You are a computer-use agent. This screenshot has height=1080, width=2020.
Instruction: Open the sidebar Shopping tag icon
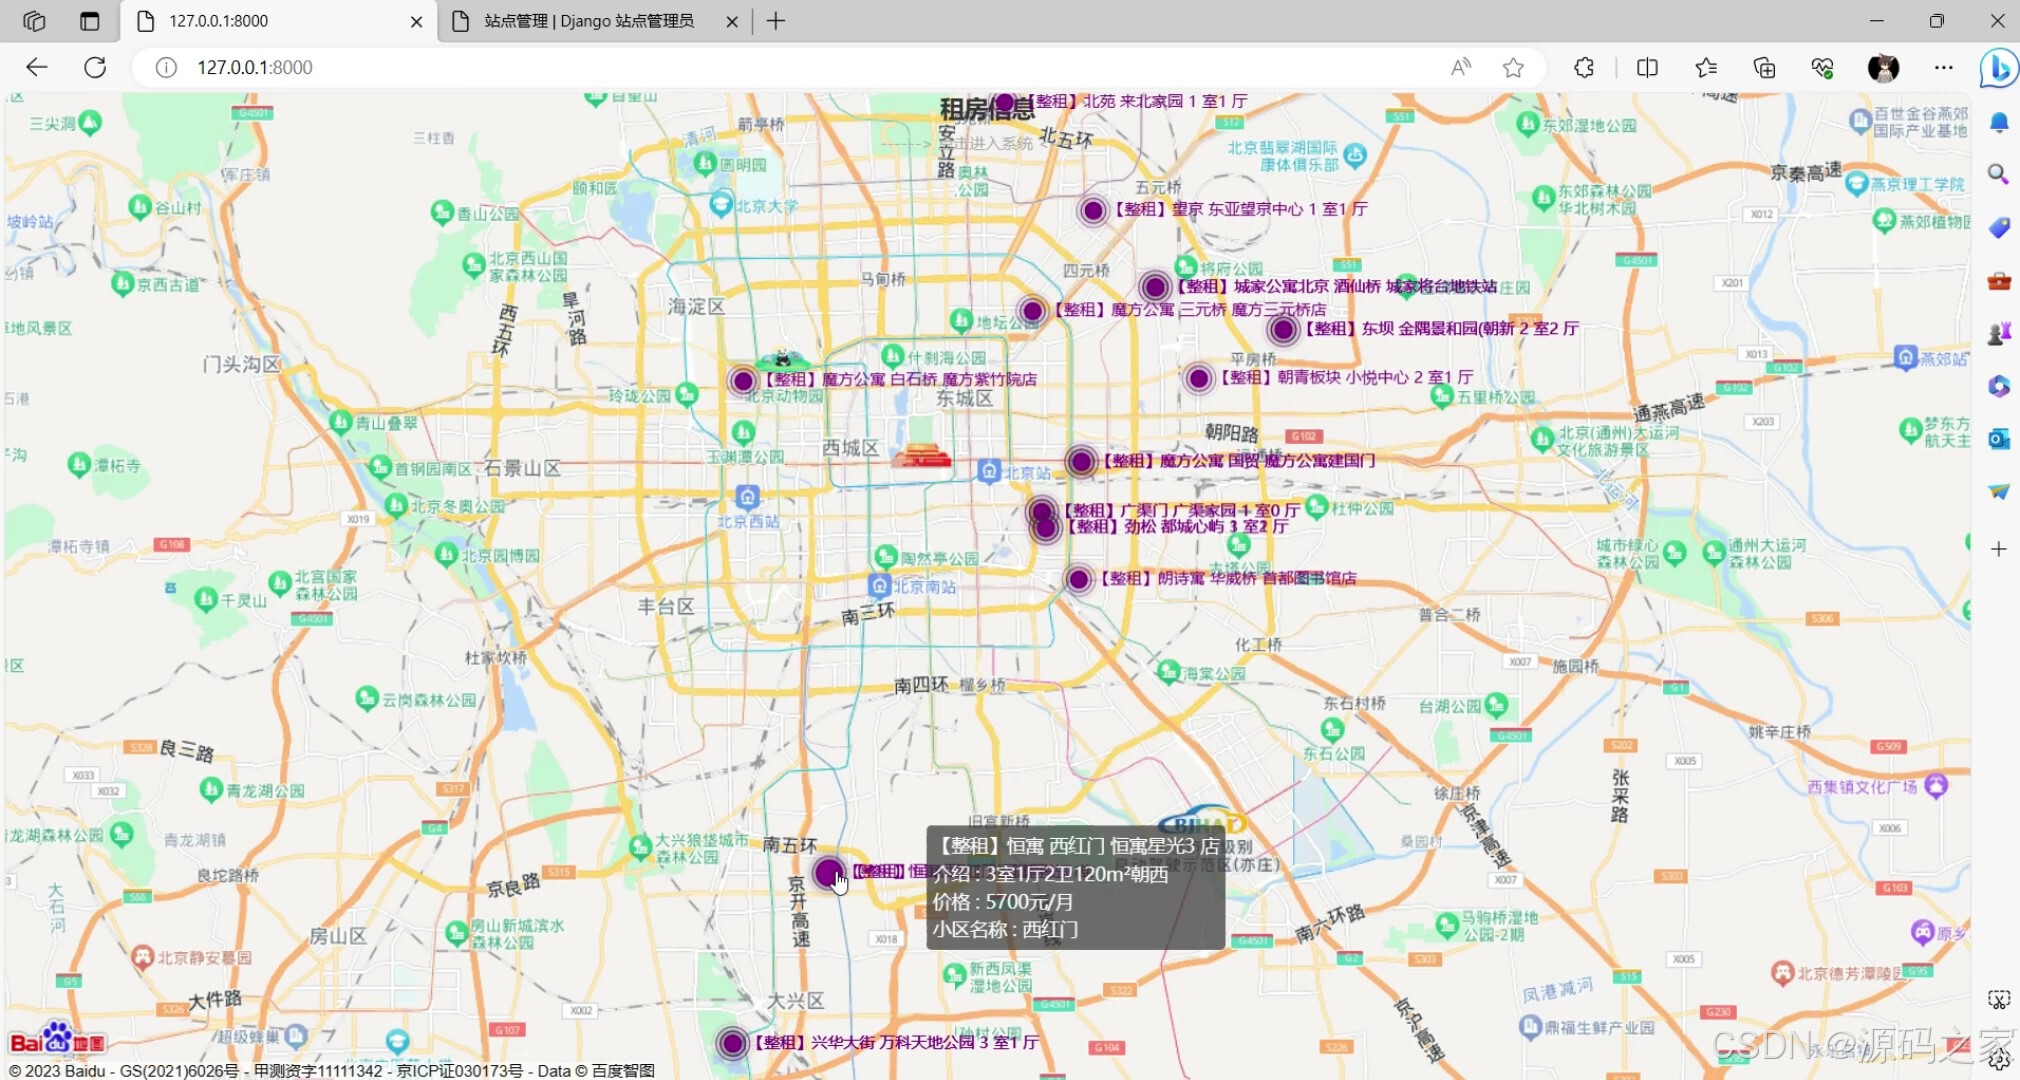(x=1999, y=227)
